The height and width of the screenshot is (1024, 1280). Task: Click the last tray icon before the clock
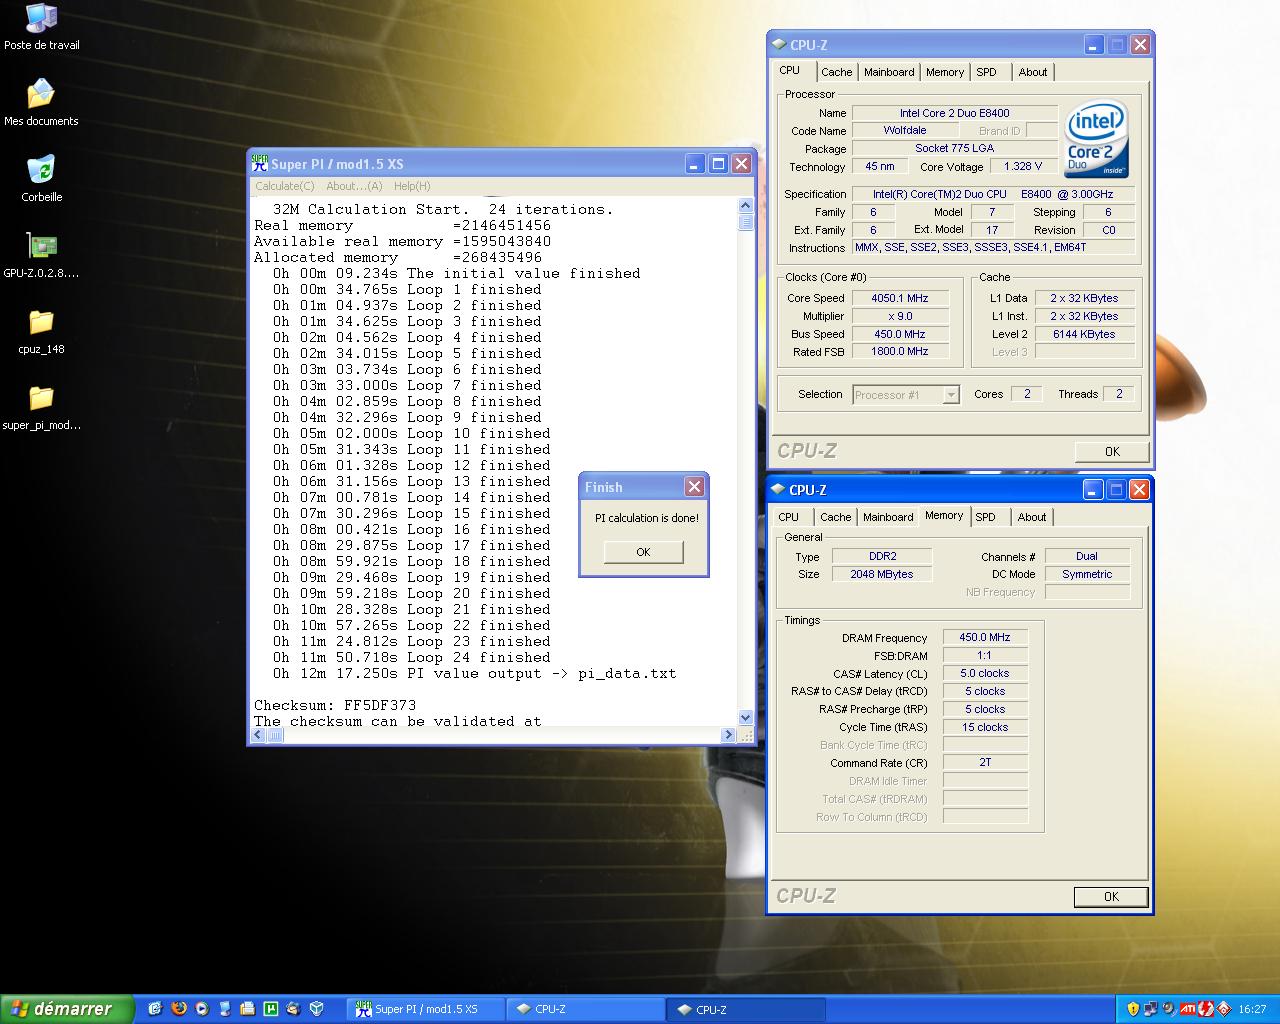coord(1223,1009)
